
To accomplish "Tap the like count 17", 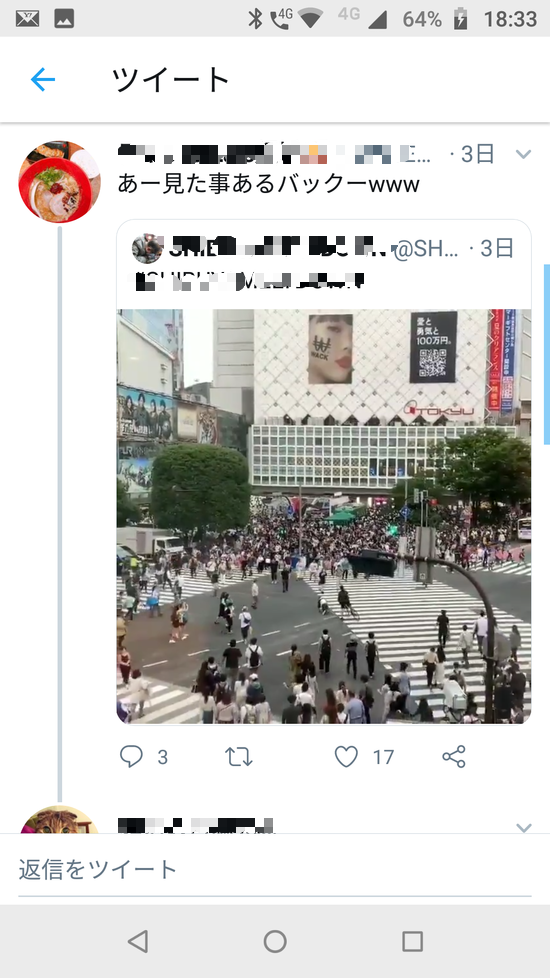I will point(384,757).
